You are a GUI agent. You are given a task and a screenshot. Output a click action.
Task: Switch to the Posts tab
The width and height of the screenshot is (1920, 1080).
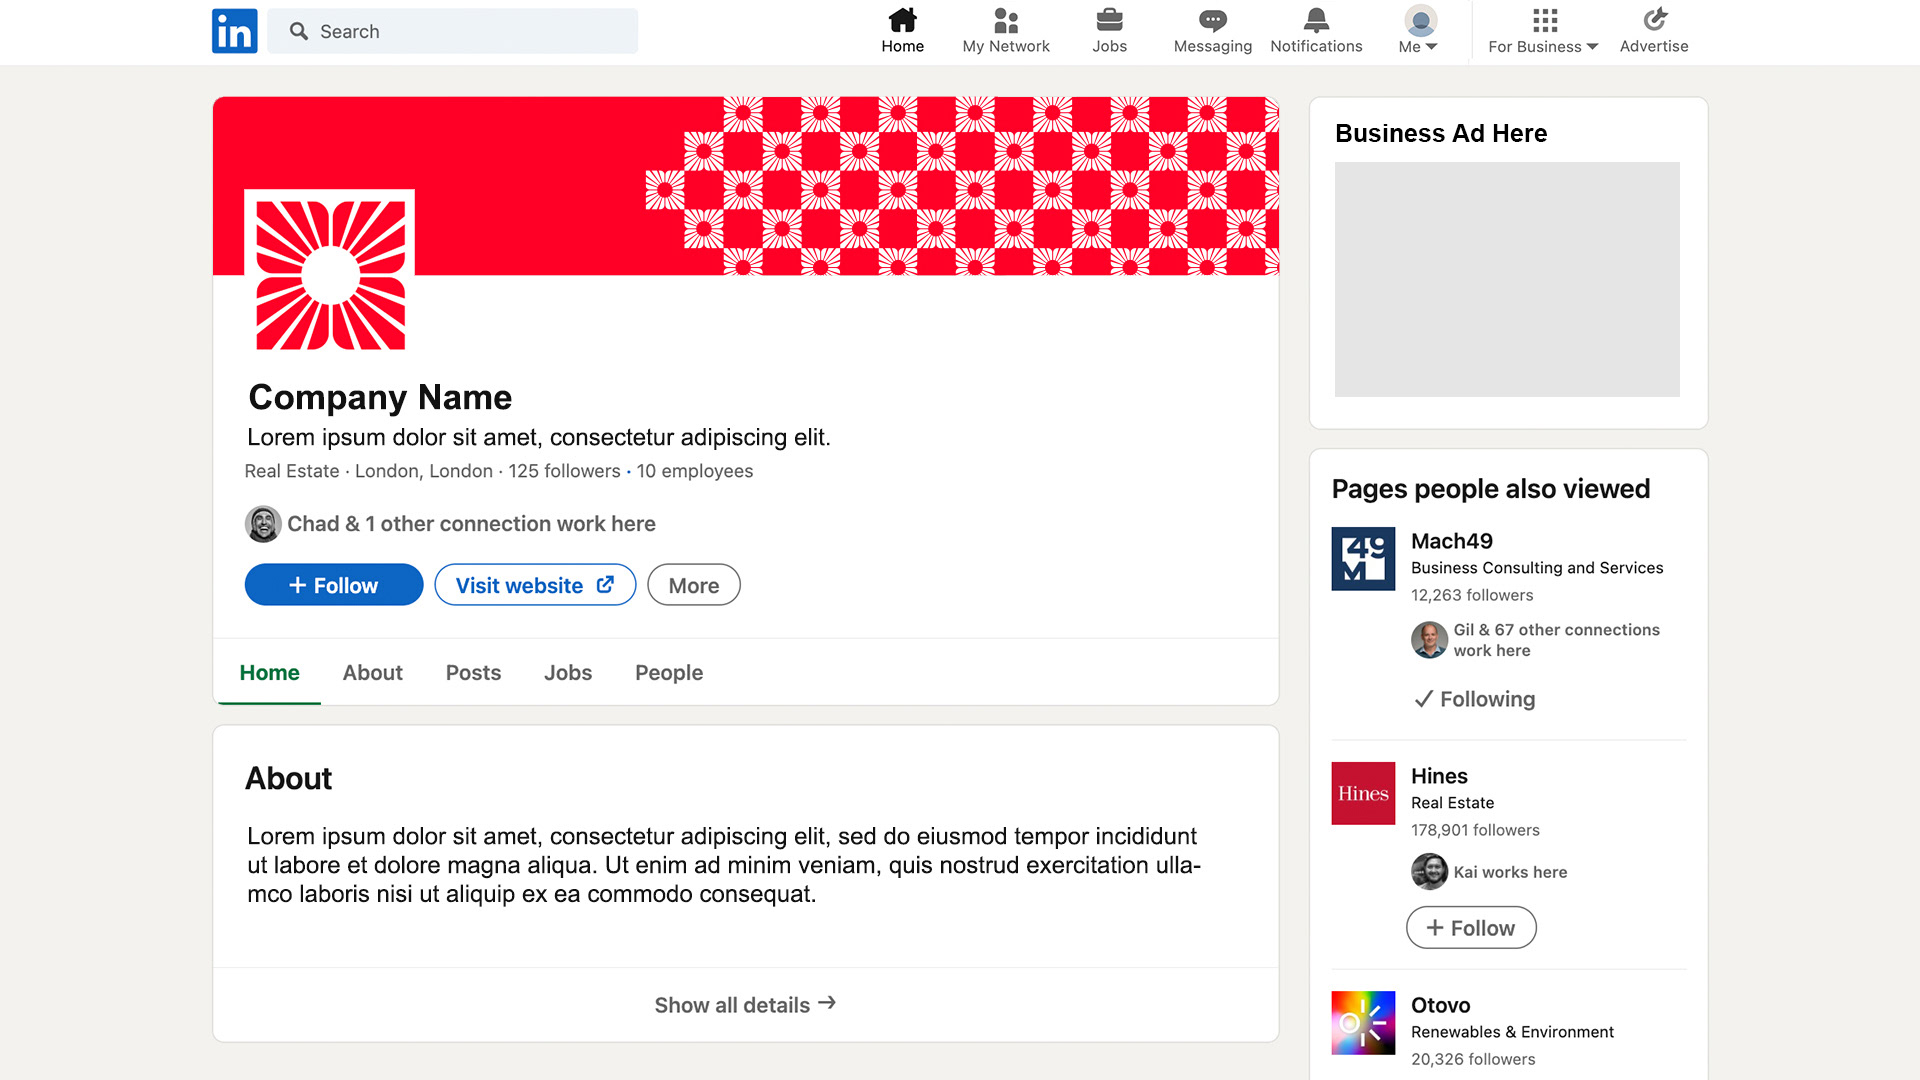[x=473, y=673]
